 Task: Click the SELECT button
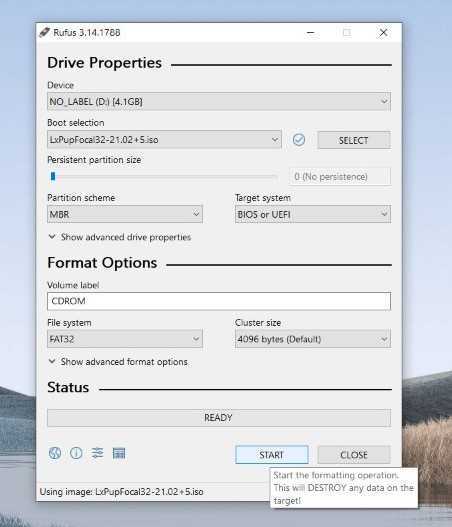pos(354,140)
